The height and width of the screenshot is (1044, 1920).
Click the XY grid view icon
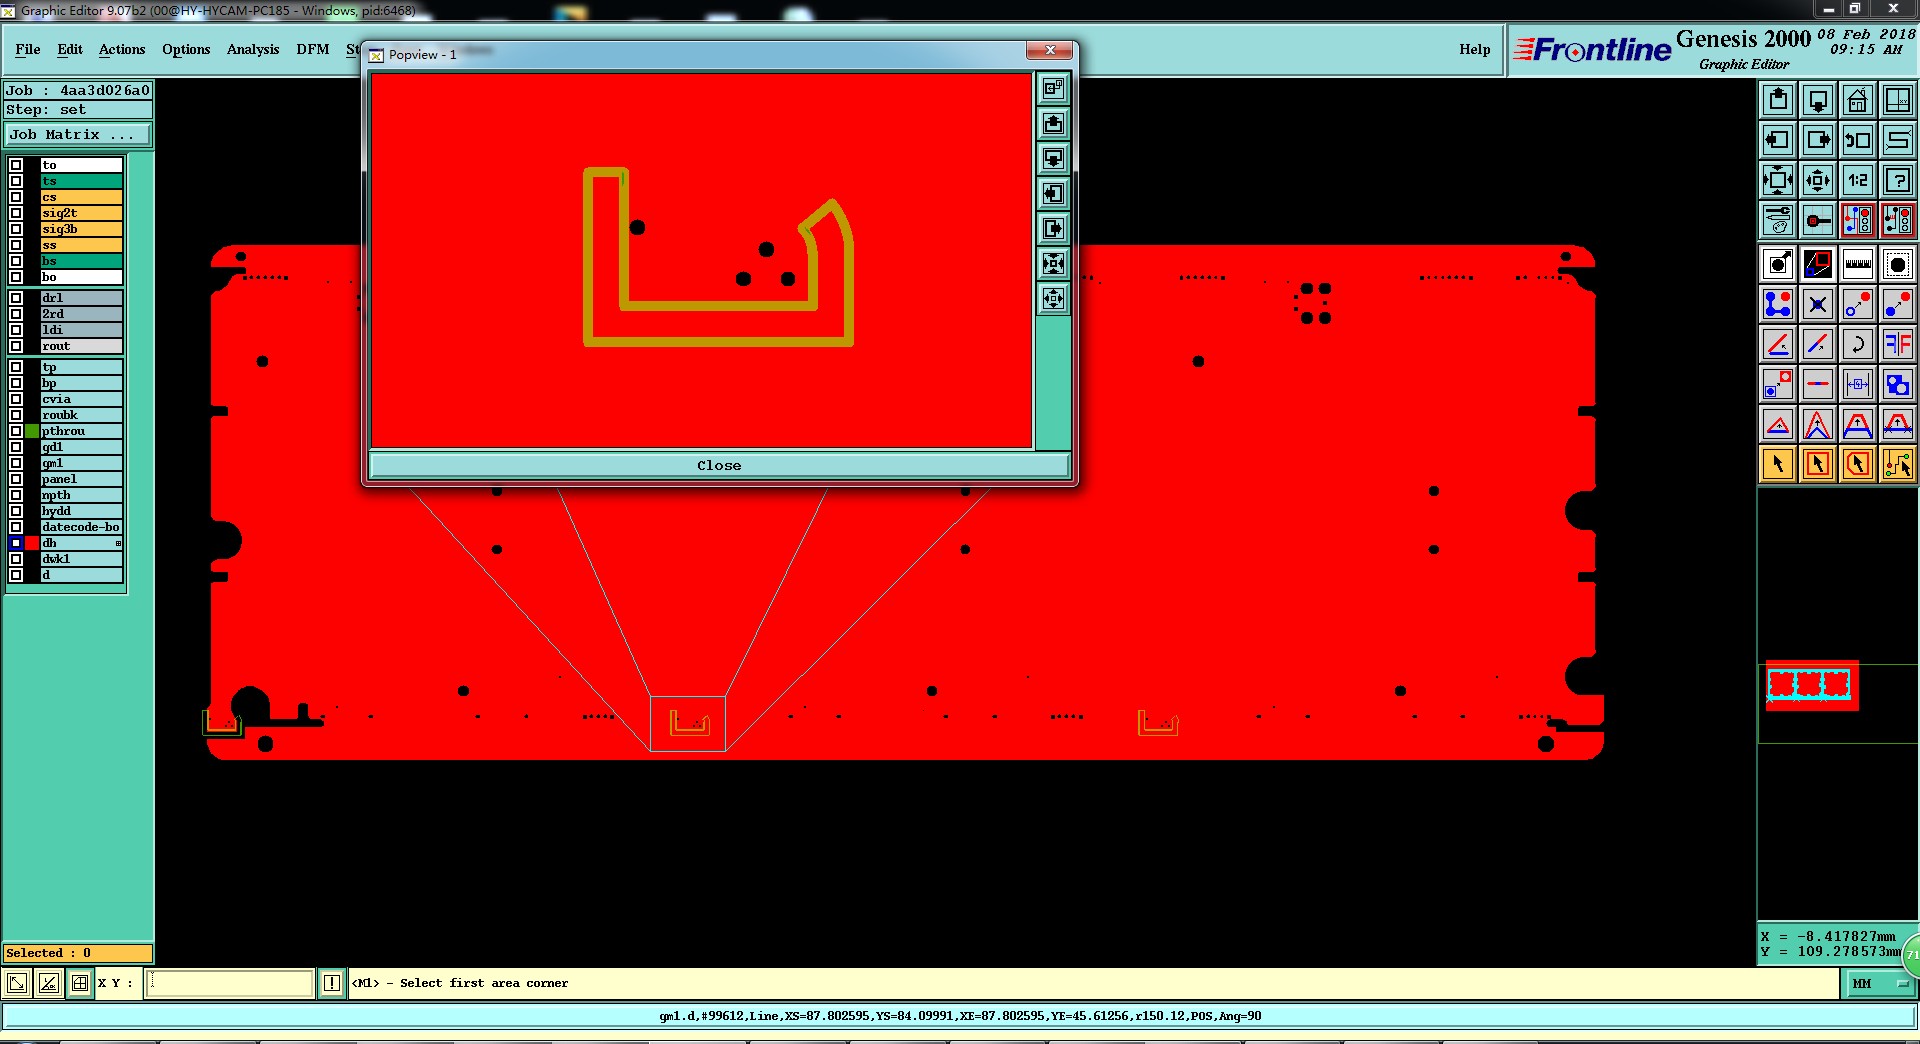tap(1898, 100)
